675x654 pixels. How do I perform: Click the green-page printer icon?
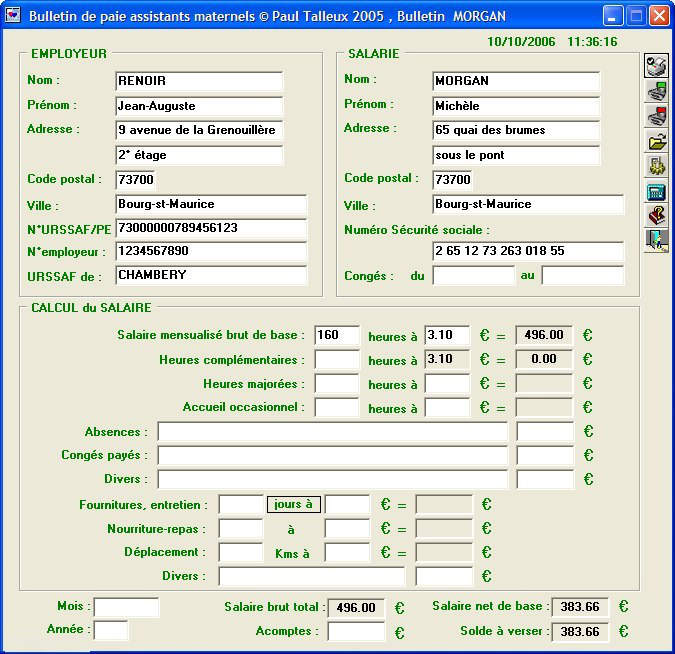(656, 90)
